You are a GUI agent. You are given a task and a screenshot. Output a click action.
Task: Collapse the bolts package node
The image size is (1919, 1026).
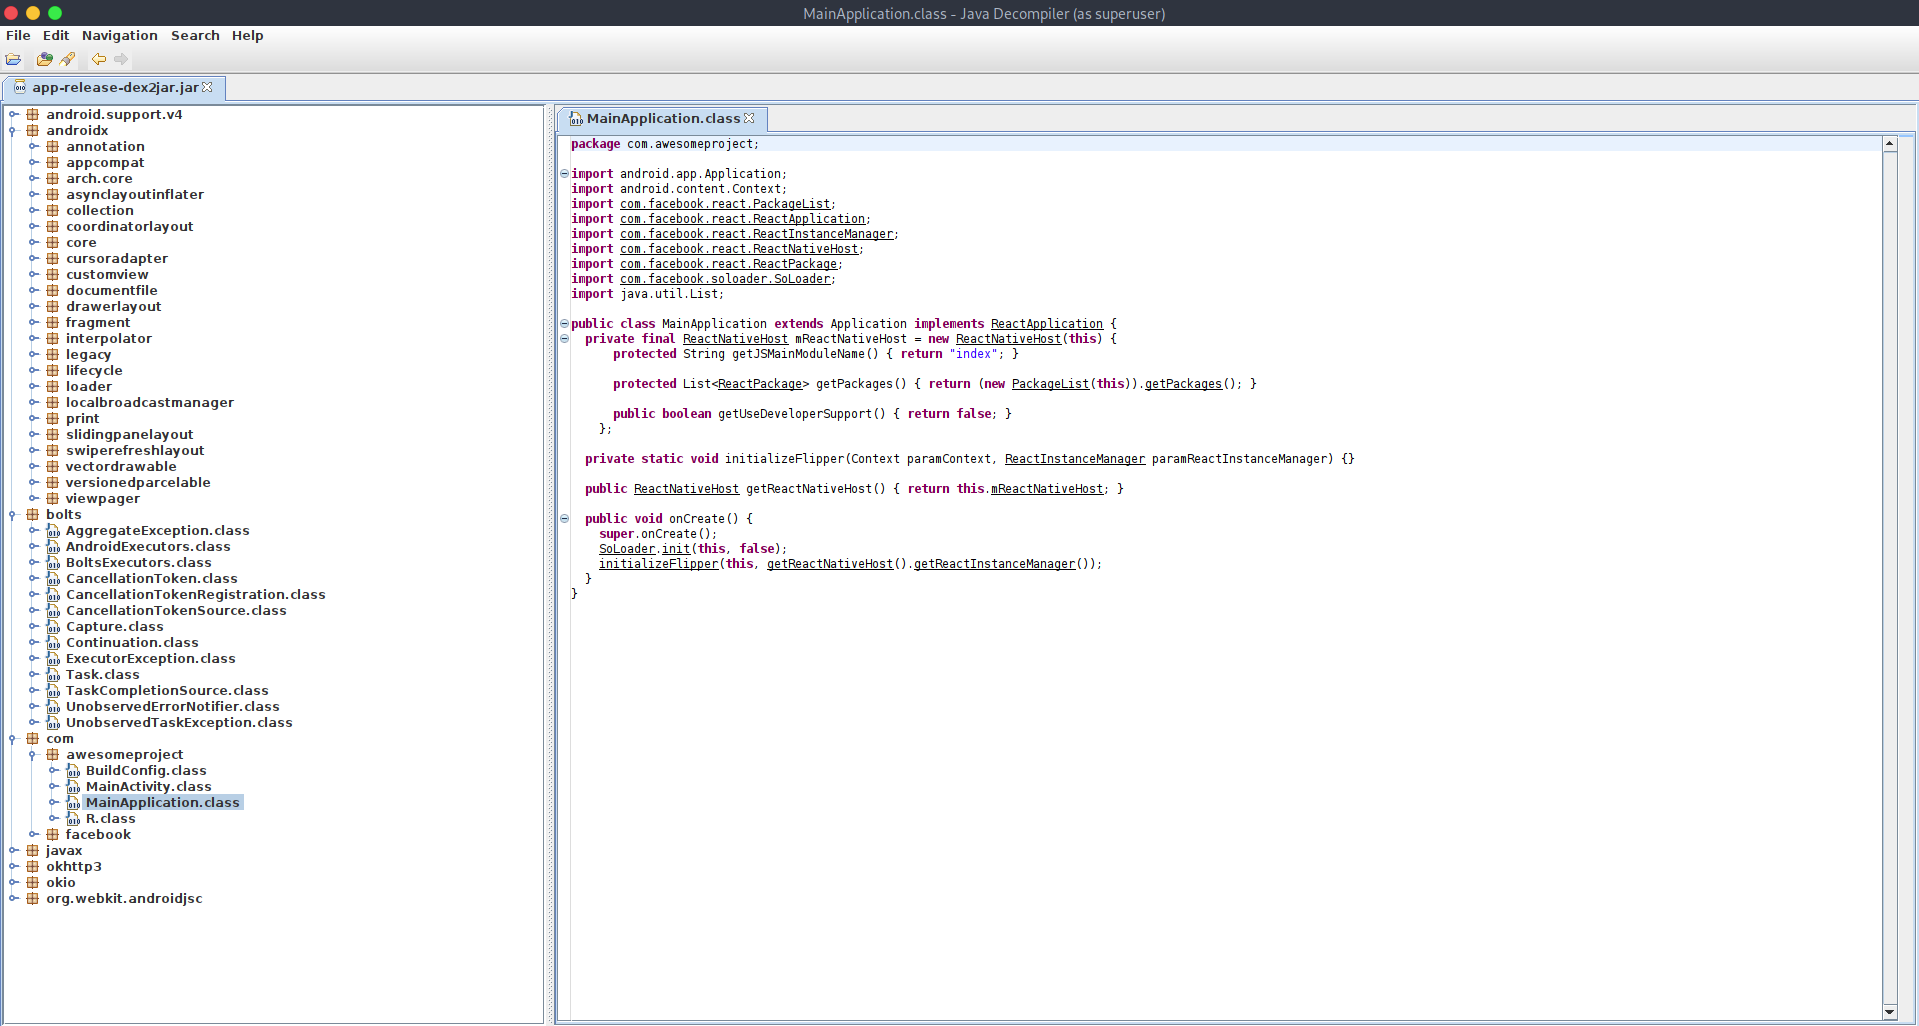(11, 514)
